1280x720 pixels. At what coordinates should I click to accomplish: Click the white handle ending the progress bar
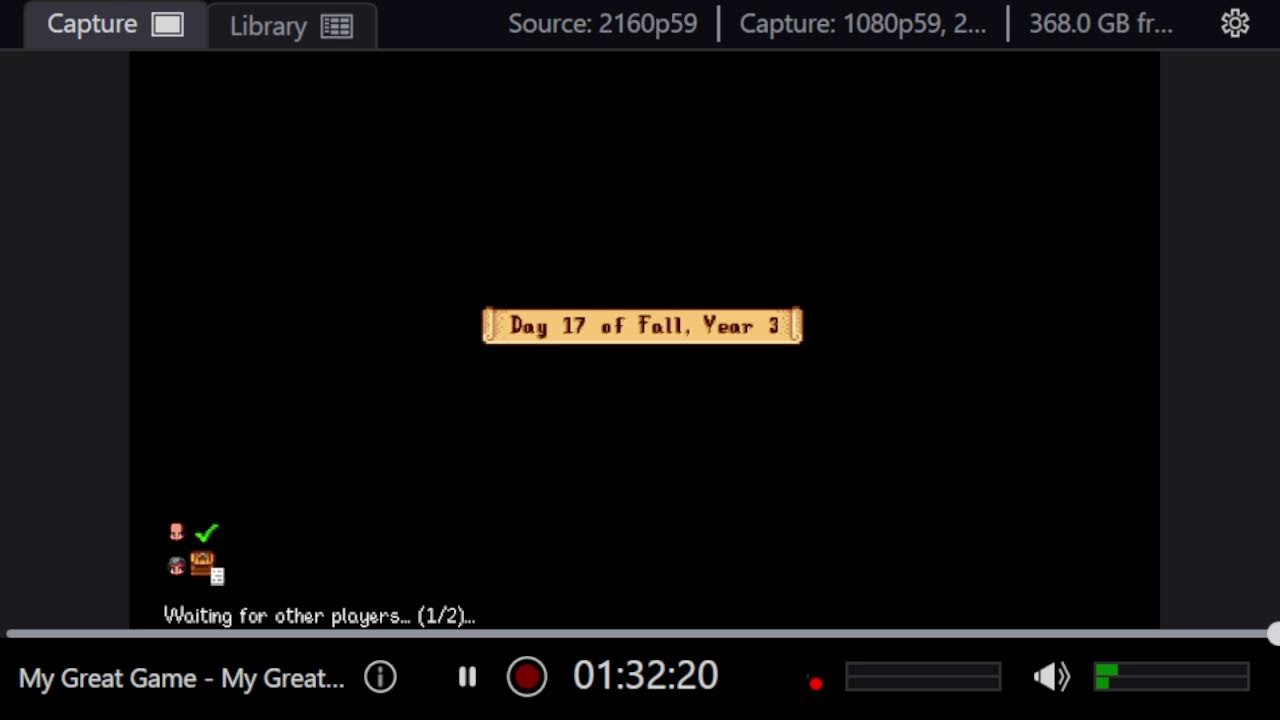click(1273, 634)
